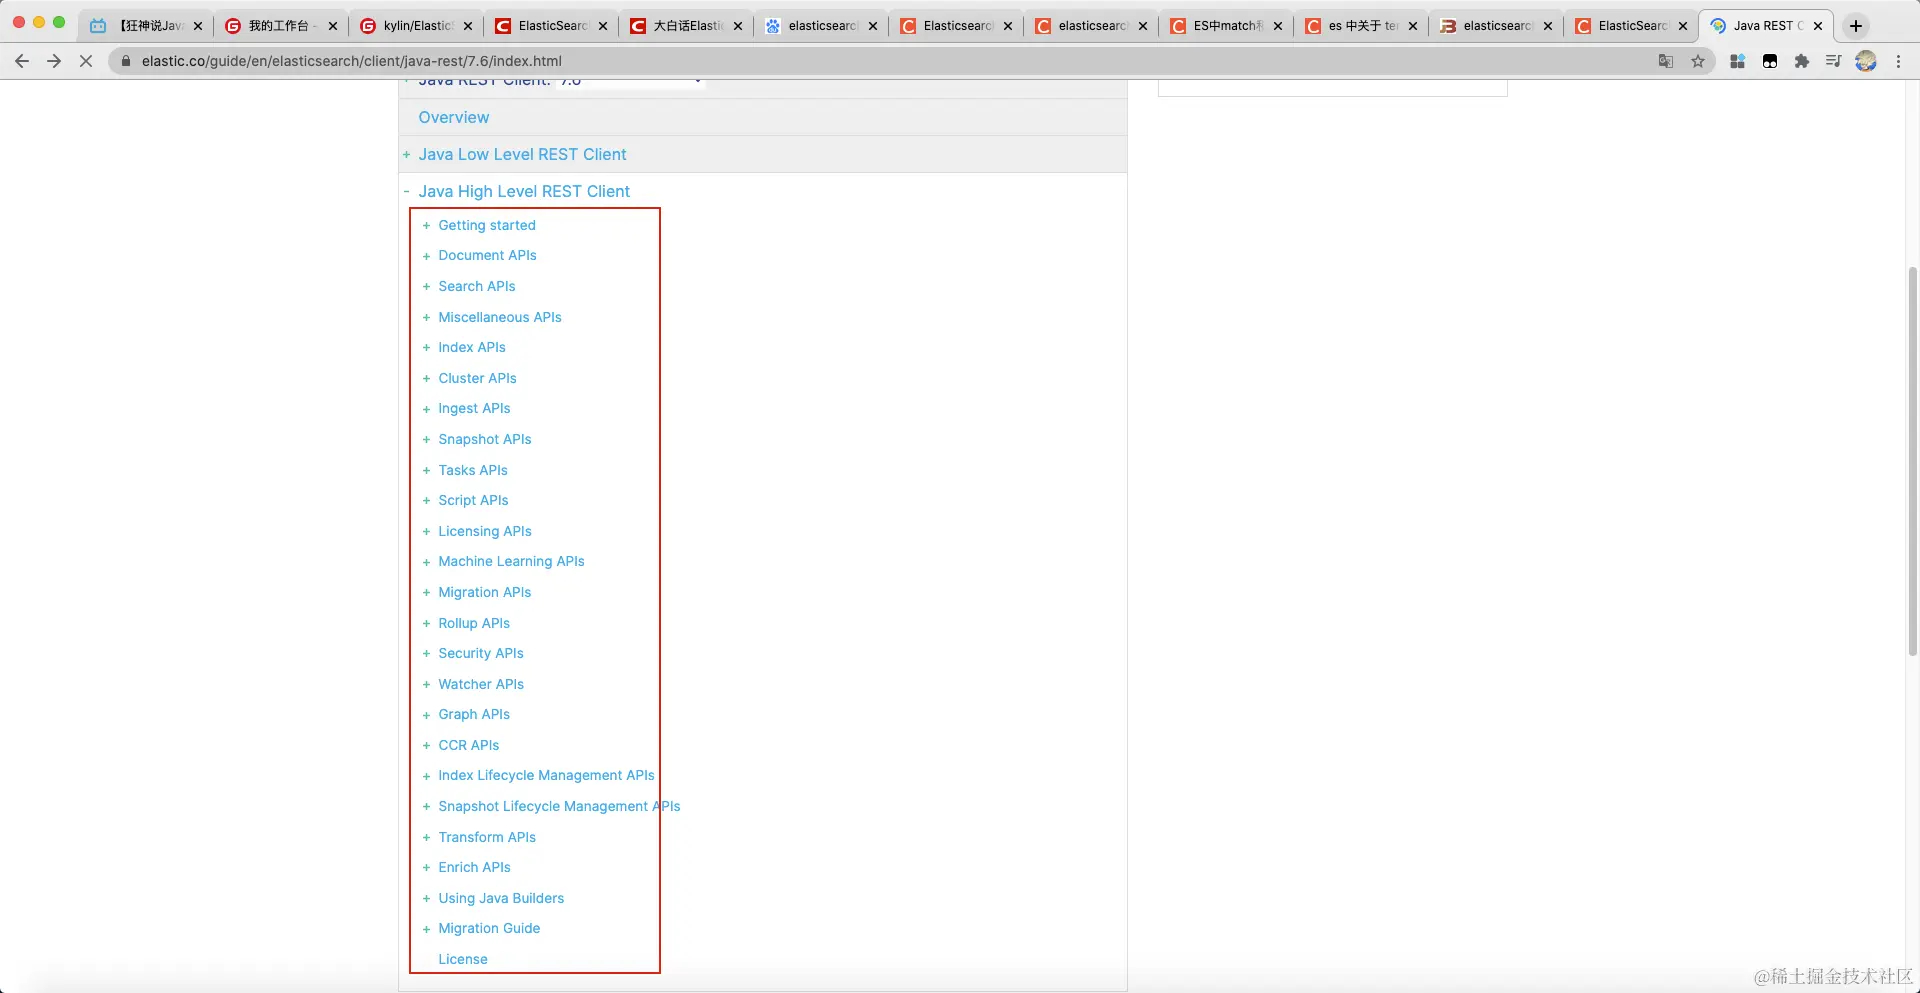Open the Chrome three-dot menu
Image resolution: width=1920 pixels, height=993 pixels.
1898,61
